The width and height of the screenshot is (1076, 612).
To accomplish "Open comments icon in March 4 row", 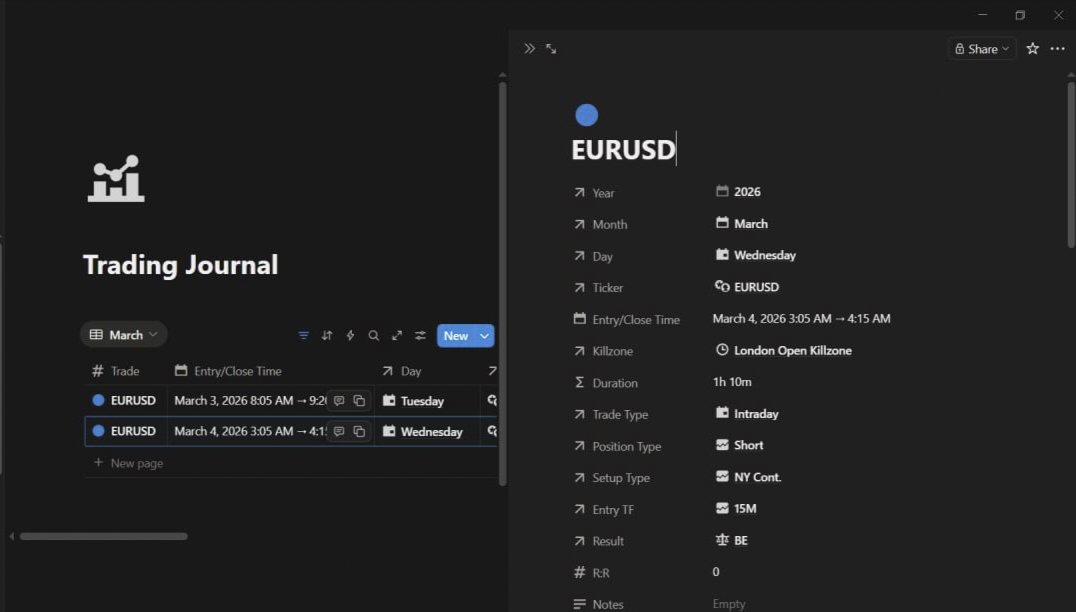I will (x=339, y=432).
